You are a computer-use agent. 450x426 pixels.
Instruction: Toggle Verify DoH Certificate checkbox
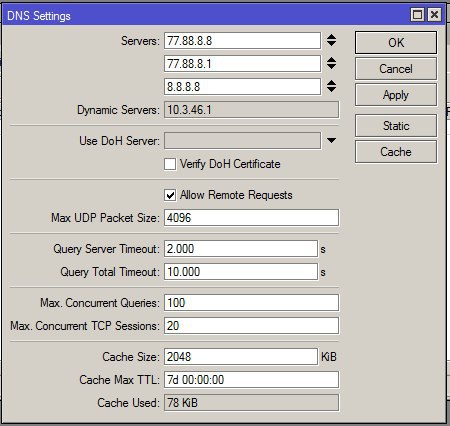pos(170,164)
